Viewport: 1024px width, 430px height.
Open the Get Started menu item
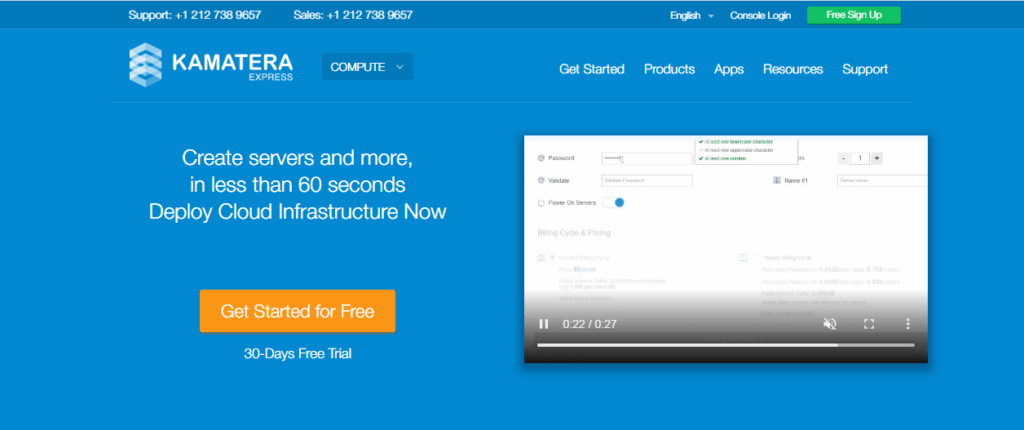click(x=591, y=69)
